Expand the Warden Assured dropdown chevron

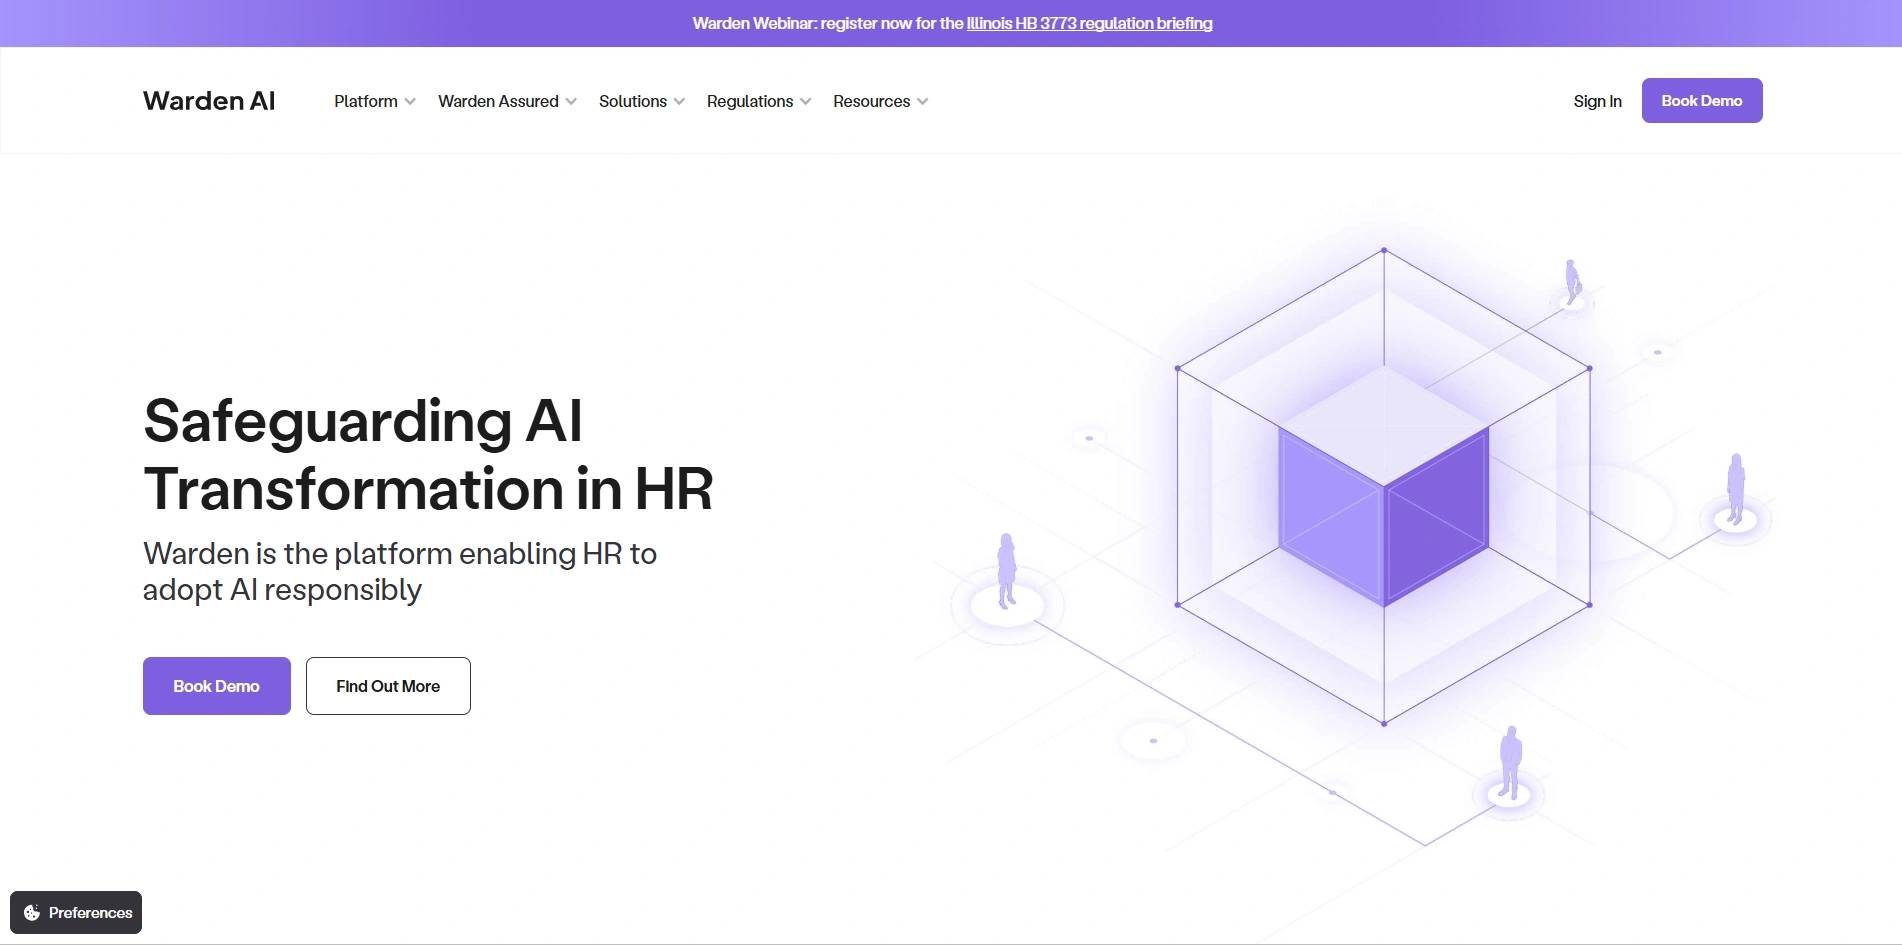(571, 102)
